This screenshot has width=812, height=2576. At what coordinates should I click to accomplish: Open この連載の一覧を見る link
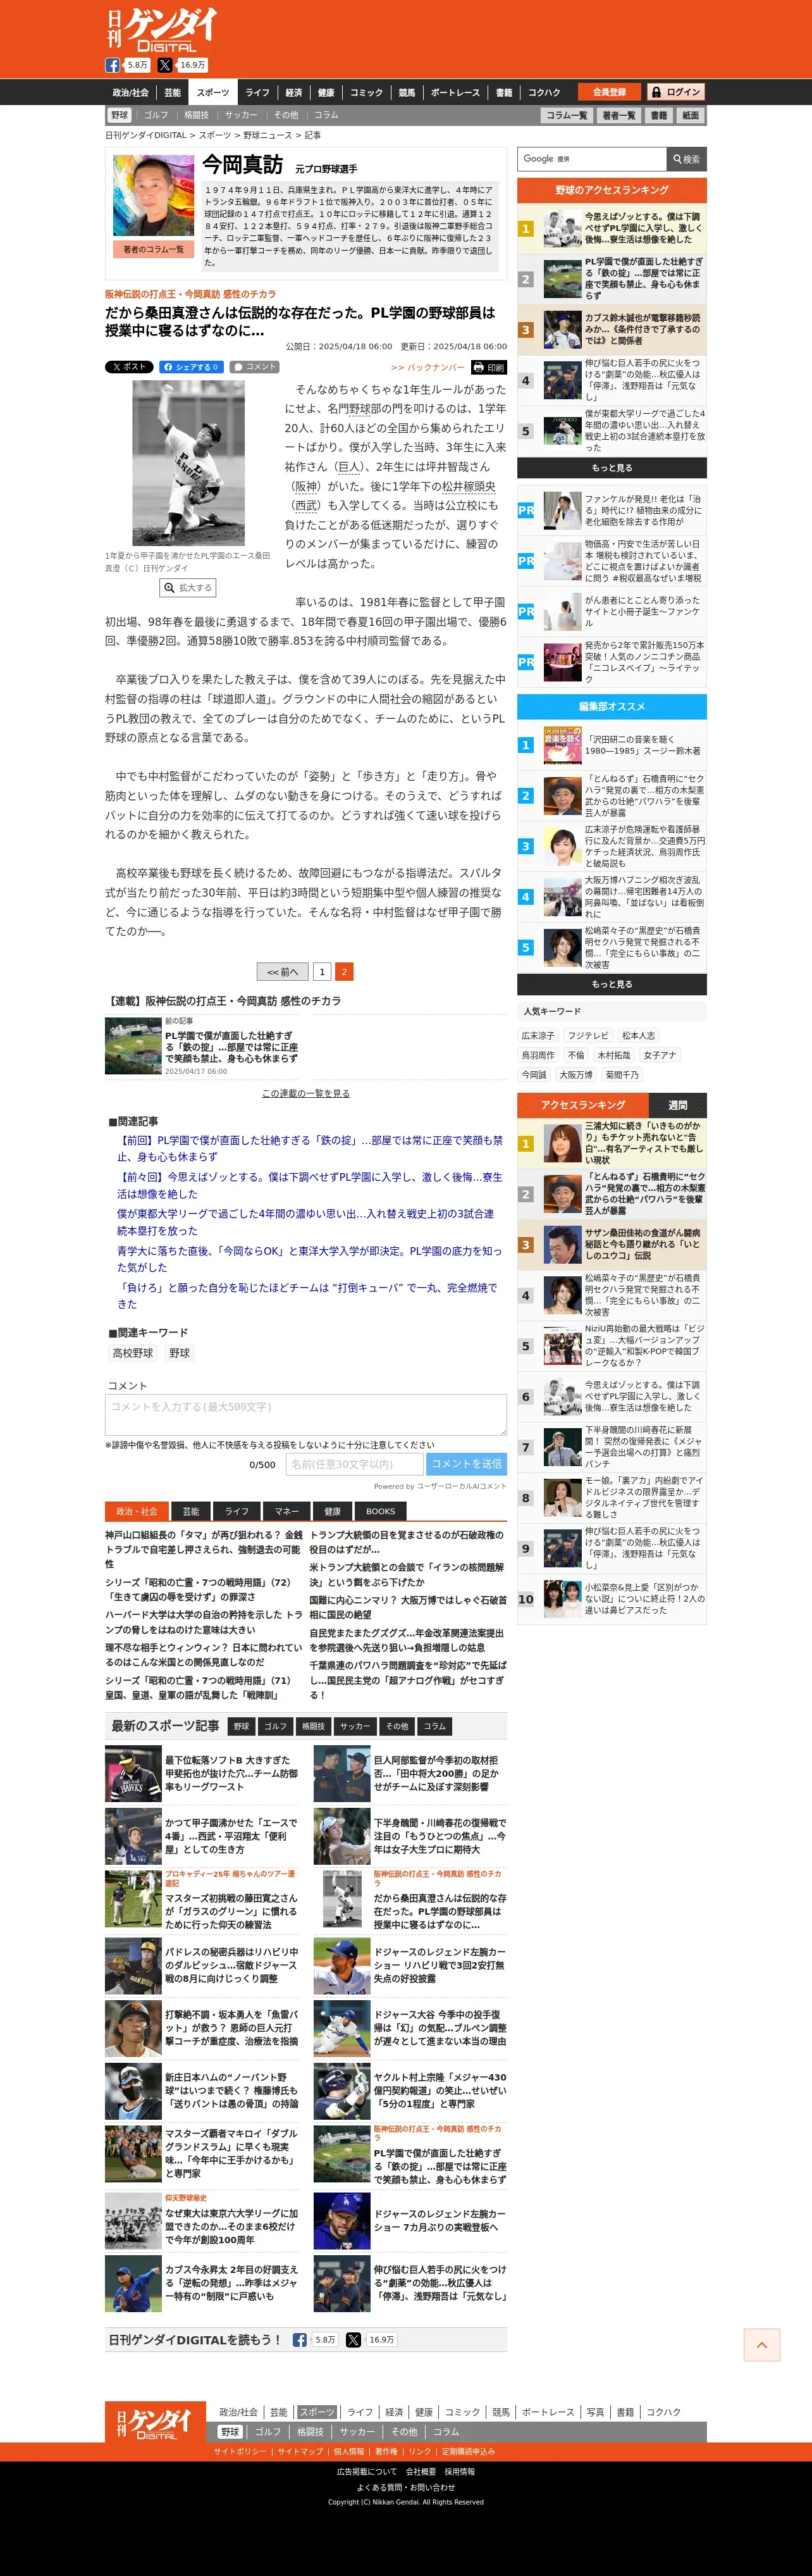pyautogui.click(x=306, y=1093)
